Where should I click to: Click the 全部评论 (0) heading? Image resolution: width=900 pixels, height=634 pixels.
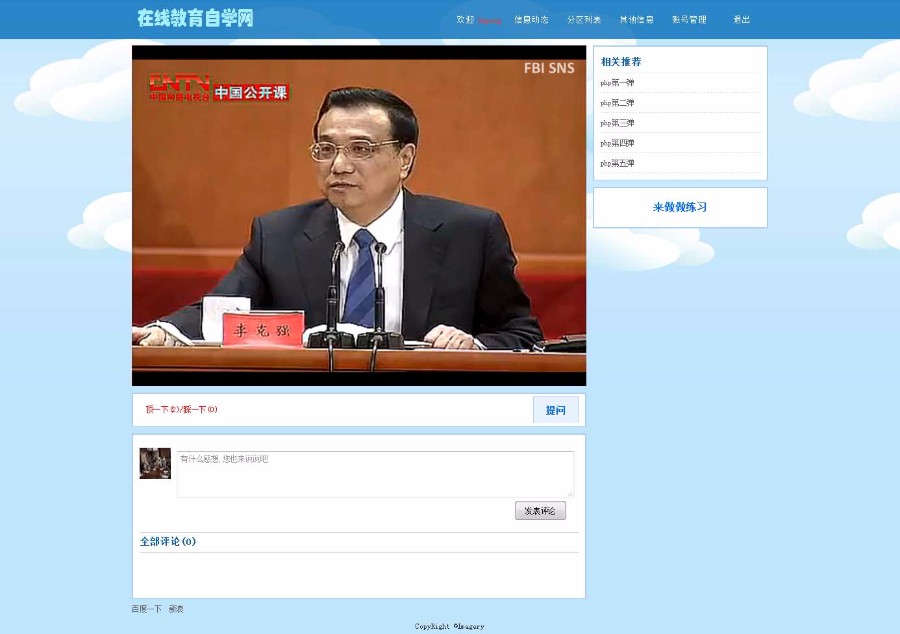click(168, 541)
